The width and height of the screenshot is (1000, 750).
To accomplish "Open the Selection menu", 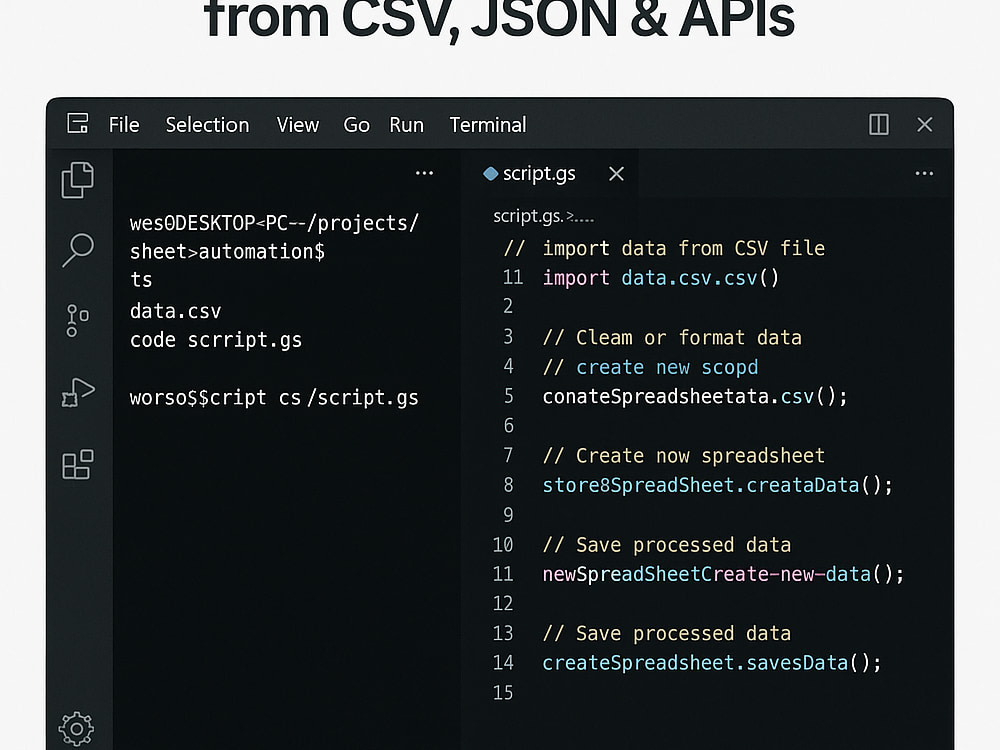I will pos(207,124).
